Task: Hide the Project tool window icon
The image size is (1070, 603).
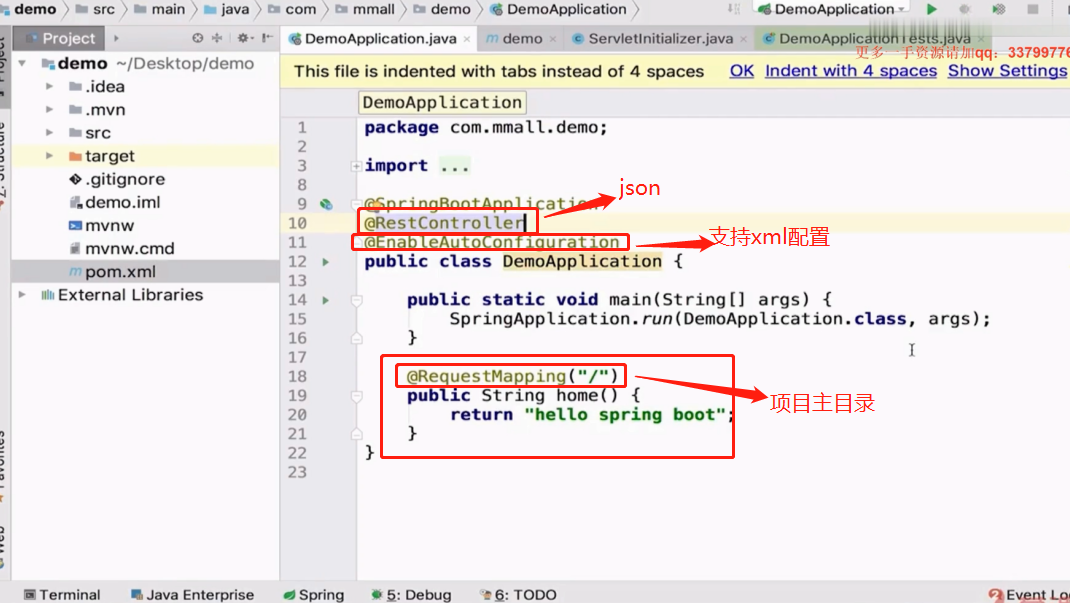Action: [268, 38]
